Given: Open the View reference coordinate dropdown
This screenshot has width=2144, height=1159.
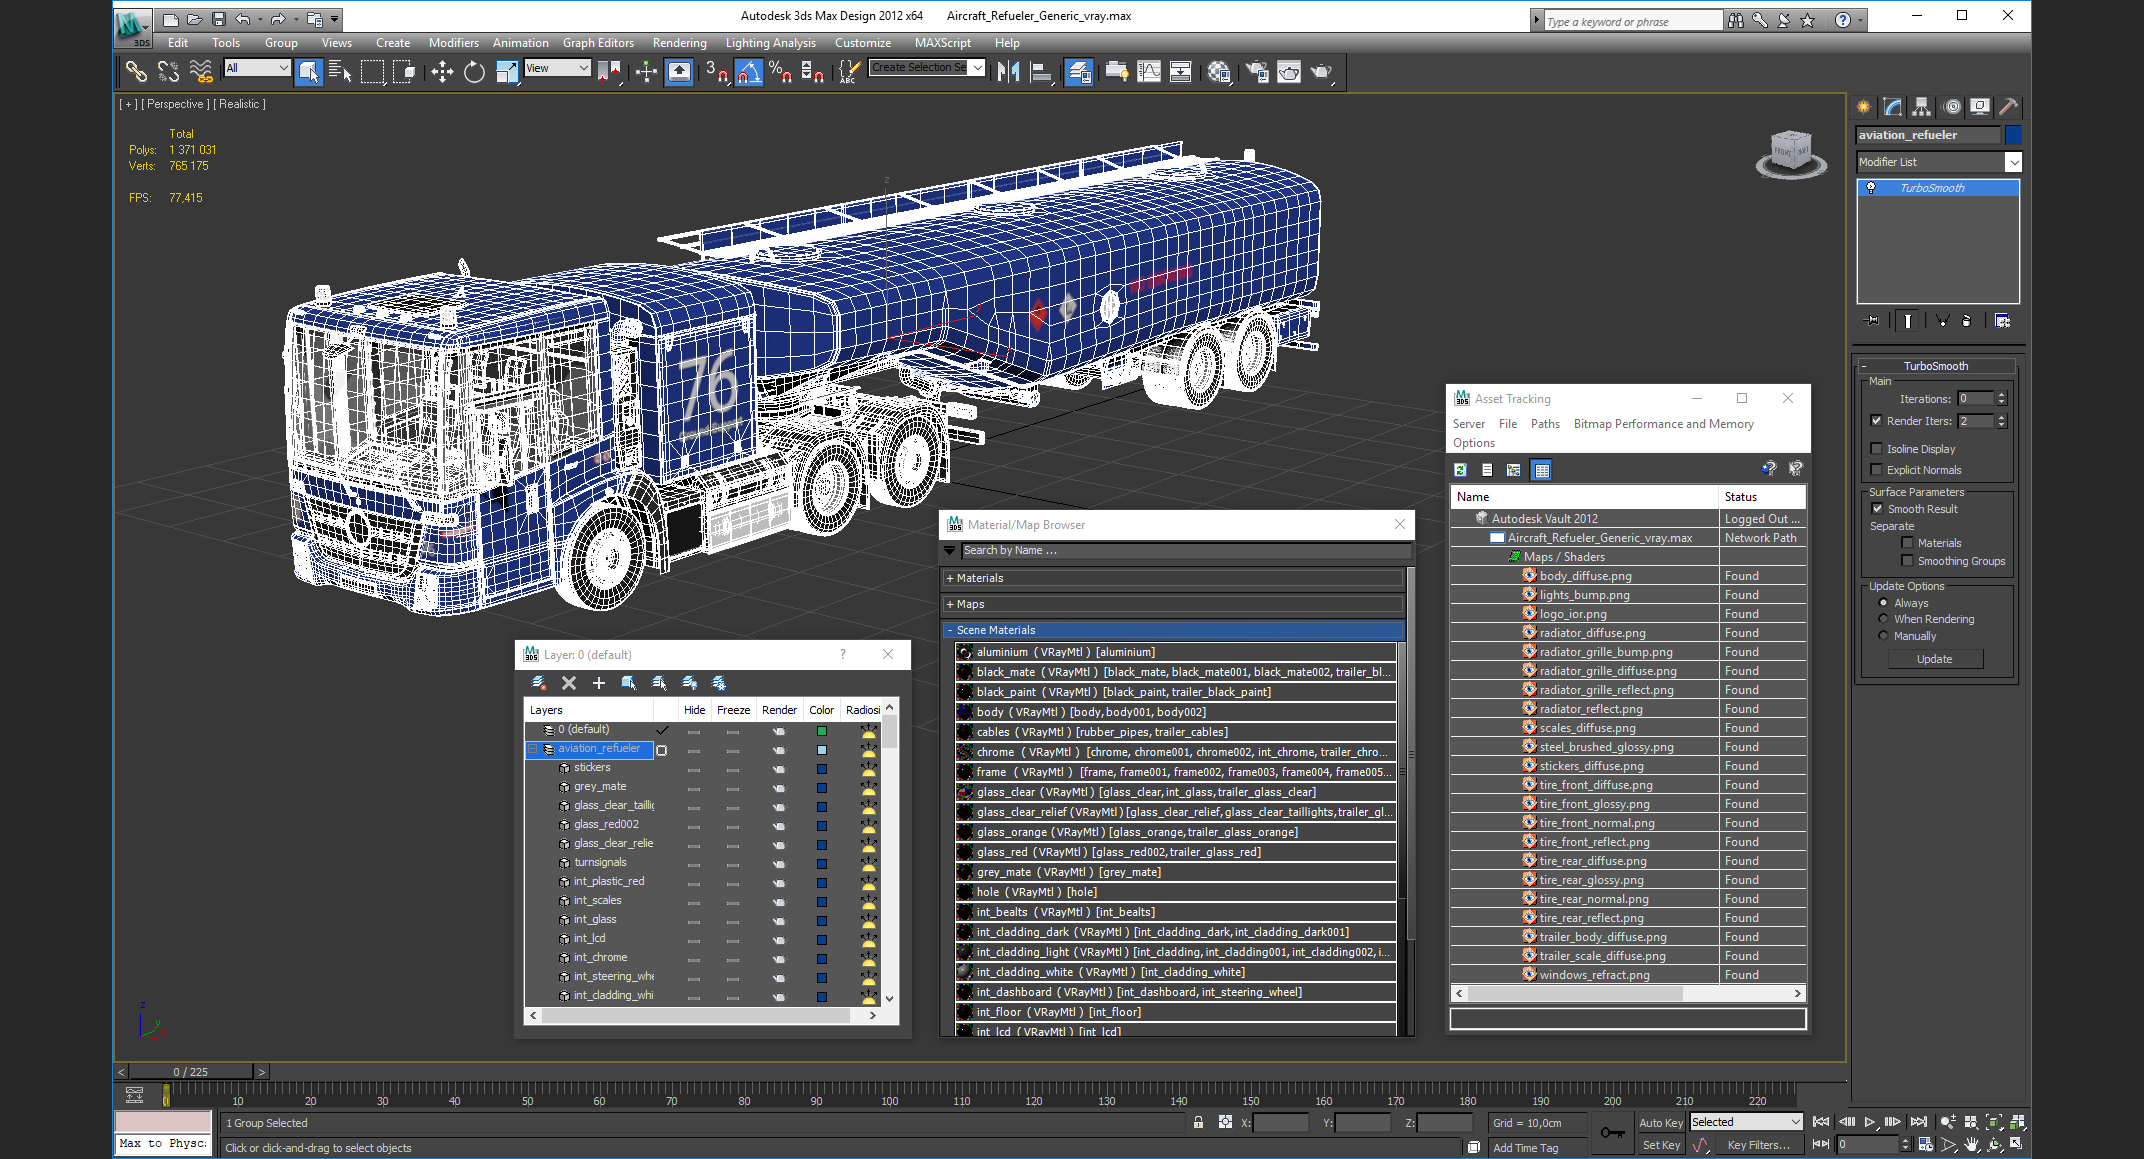Looking at the screenshot, I should 557,68.
